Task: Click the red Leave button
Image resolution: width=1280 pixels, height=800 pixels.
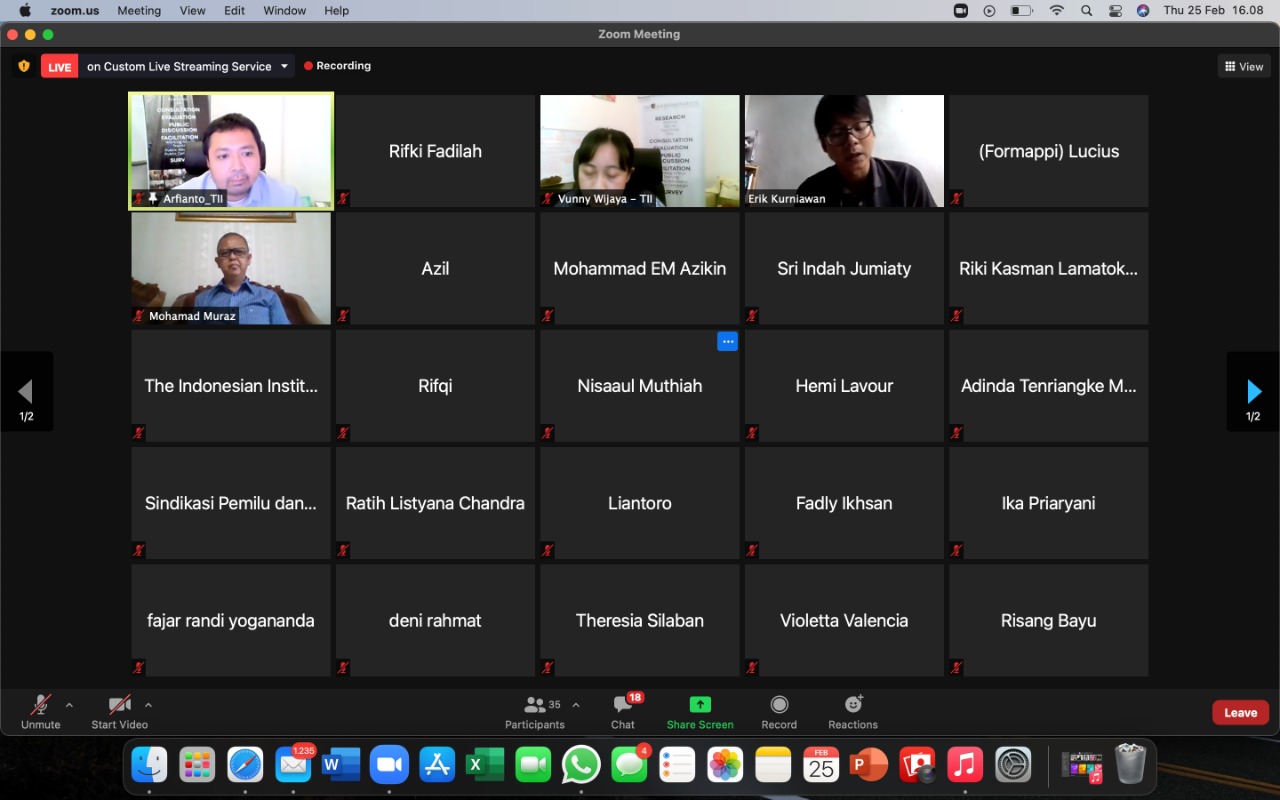Action: point(1240,712)
